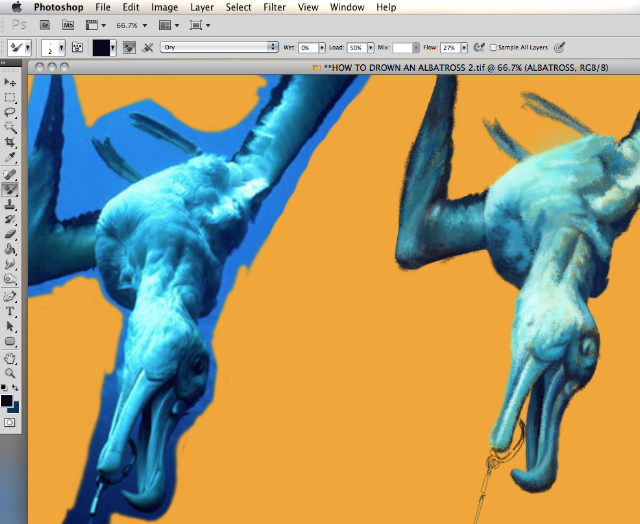
Task: Select the Rounded Rectangle shape tool
Action: tap(10, 342)
